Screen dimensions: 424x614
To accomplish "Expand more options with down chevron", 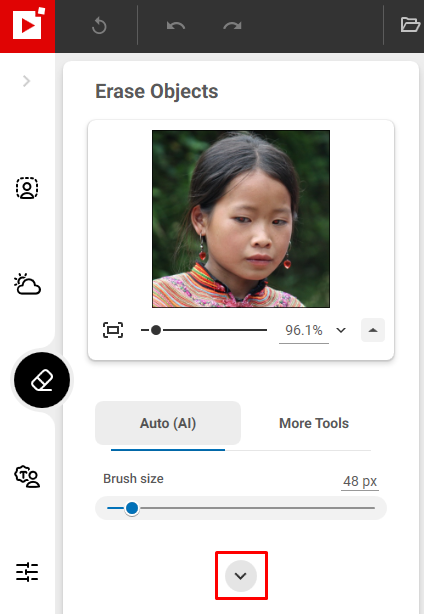I will tap(241, 576).
